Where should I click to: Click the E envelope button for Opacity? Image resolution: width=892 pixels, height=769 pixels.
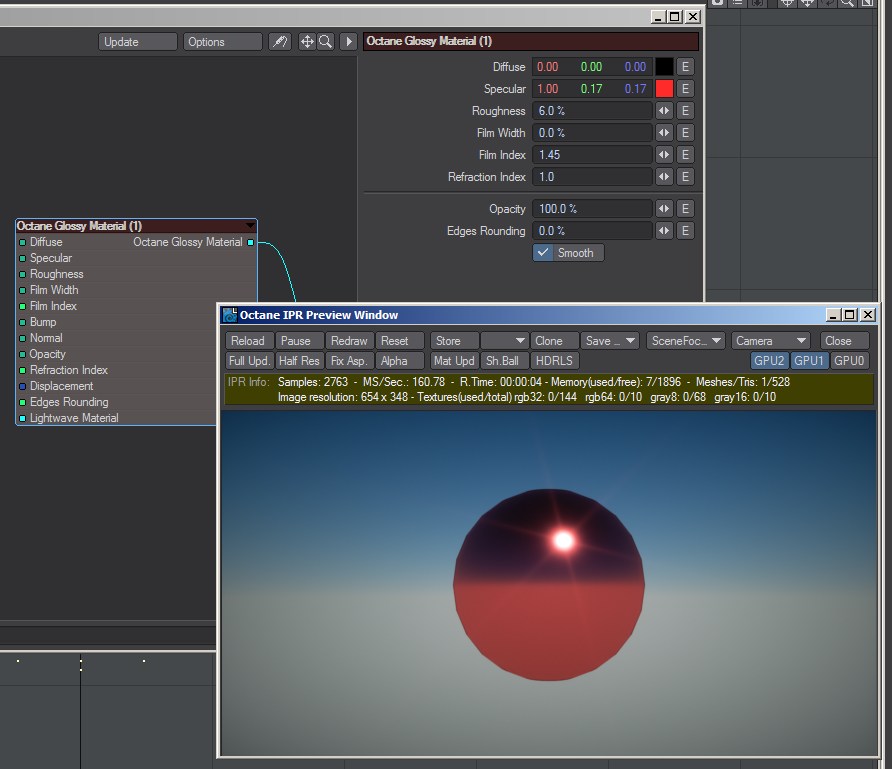click(x=685, y=209)
